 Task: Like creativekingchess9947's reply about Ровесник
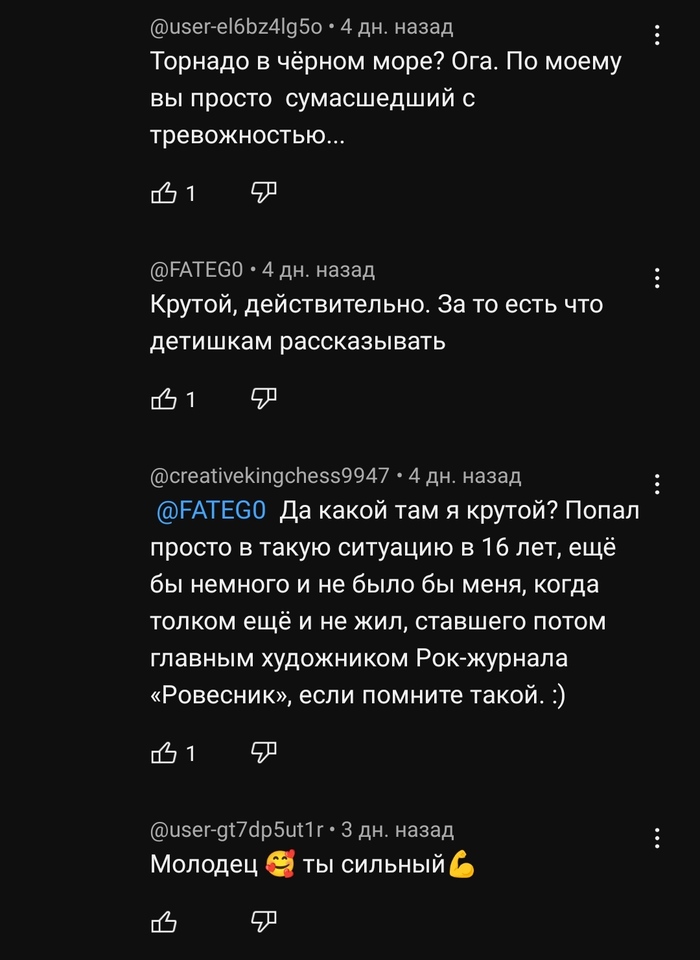click(x=163, y=752)
